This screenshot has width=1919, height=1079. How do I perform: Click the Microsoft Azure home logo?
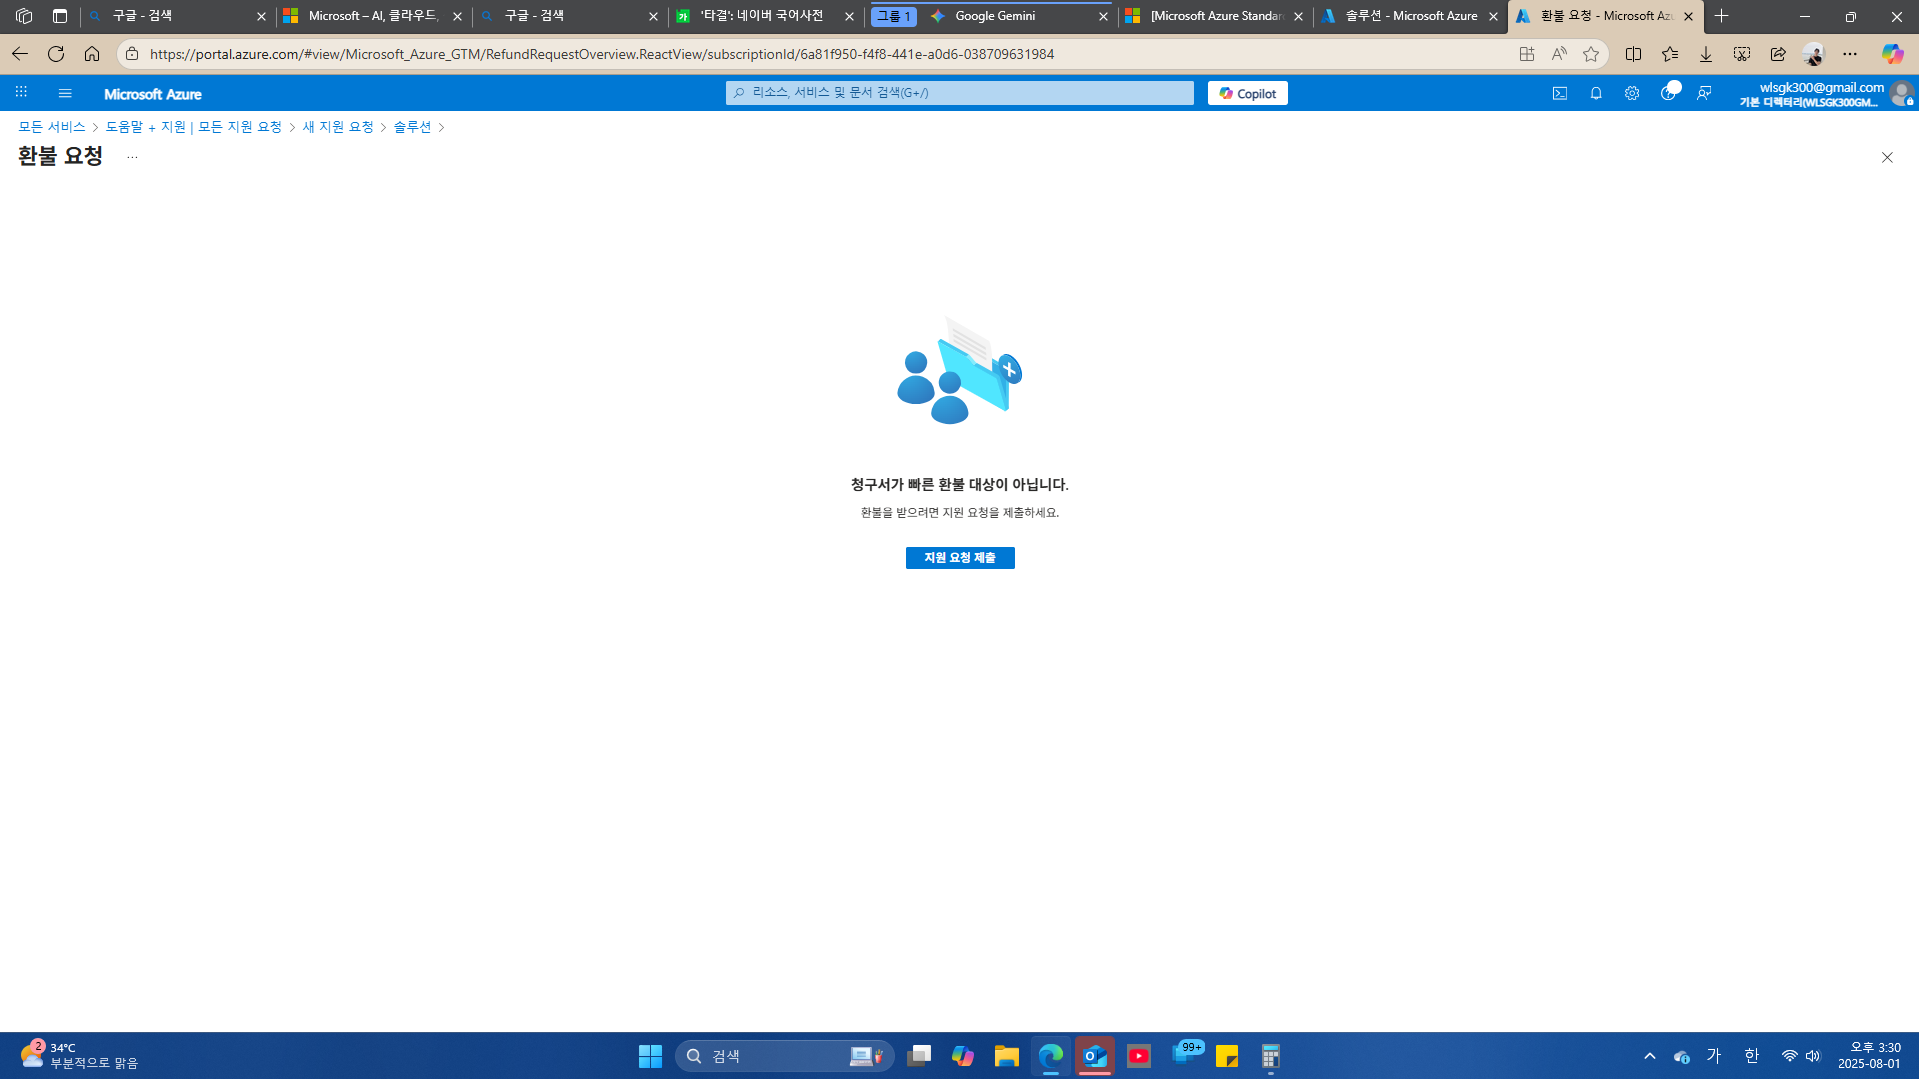click(x=153, y=94)
